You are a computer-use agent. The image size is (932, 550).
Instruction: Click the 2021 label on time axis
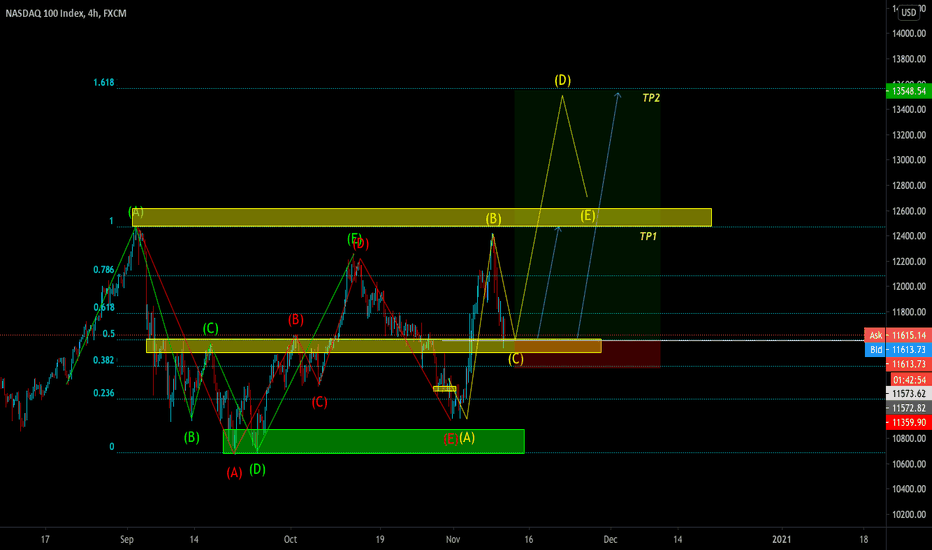pyautogui.click(x=782, y=540)
